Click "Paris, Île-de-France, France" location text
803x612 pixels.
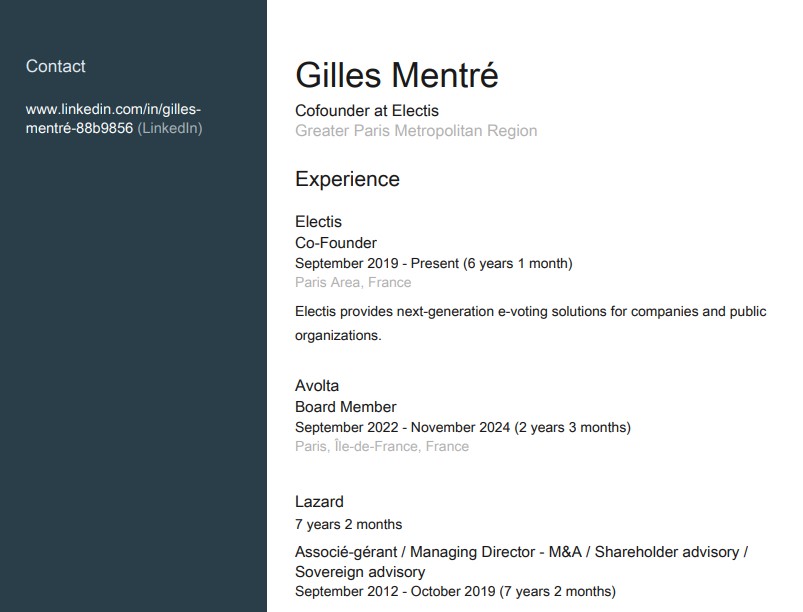382,447
